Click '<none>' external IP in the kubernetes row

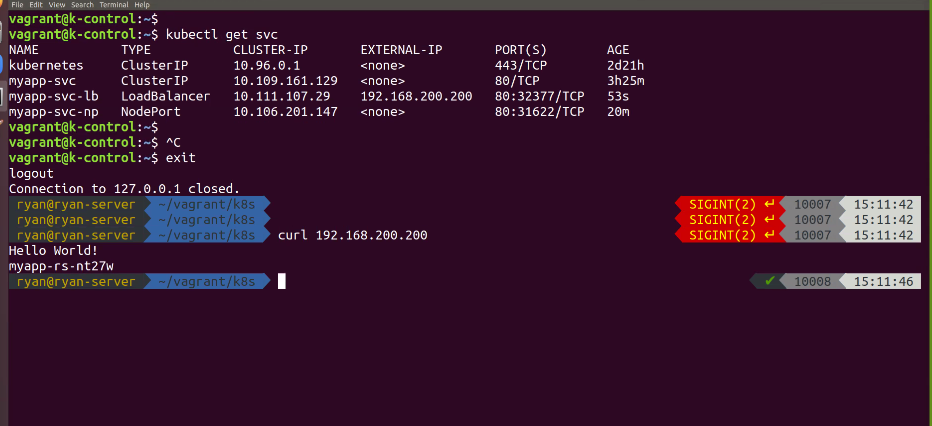pyautogui.click(x=383, y=65)
